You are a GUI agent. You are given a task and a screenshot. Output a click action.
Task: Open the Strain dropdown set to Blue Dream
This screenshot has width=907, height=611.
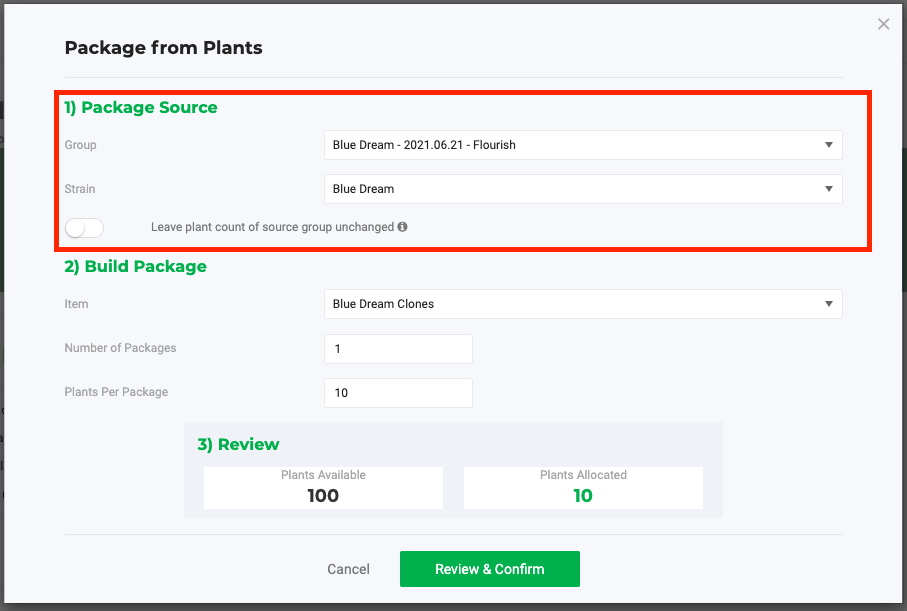click(583, 189)
